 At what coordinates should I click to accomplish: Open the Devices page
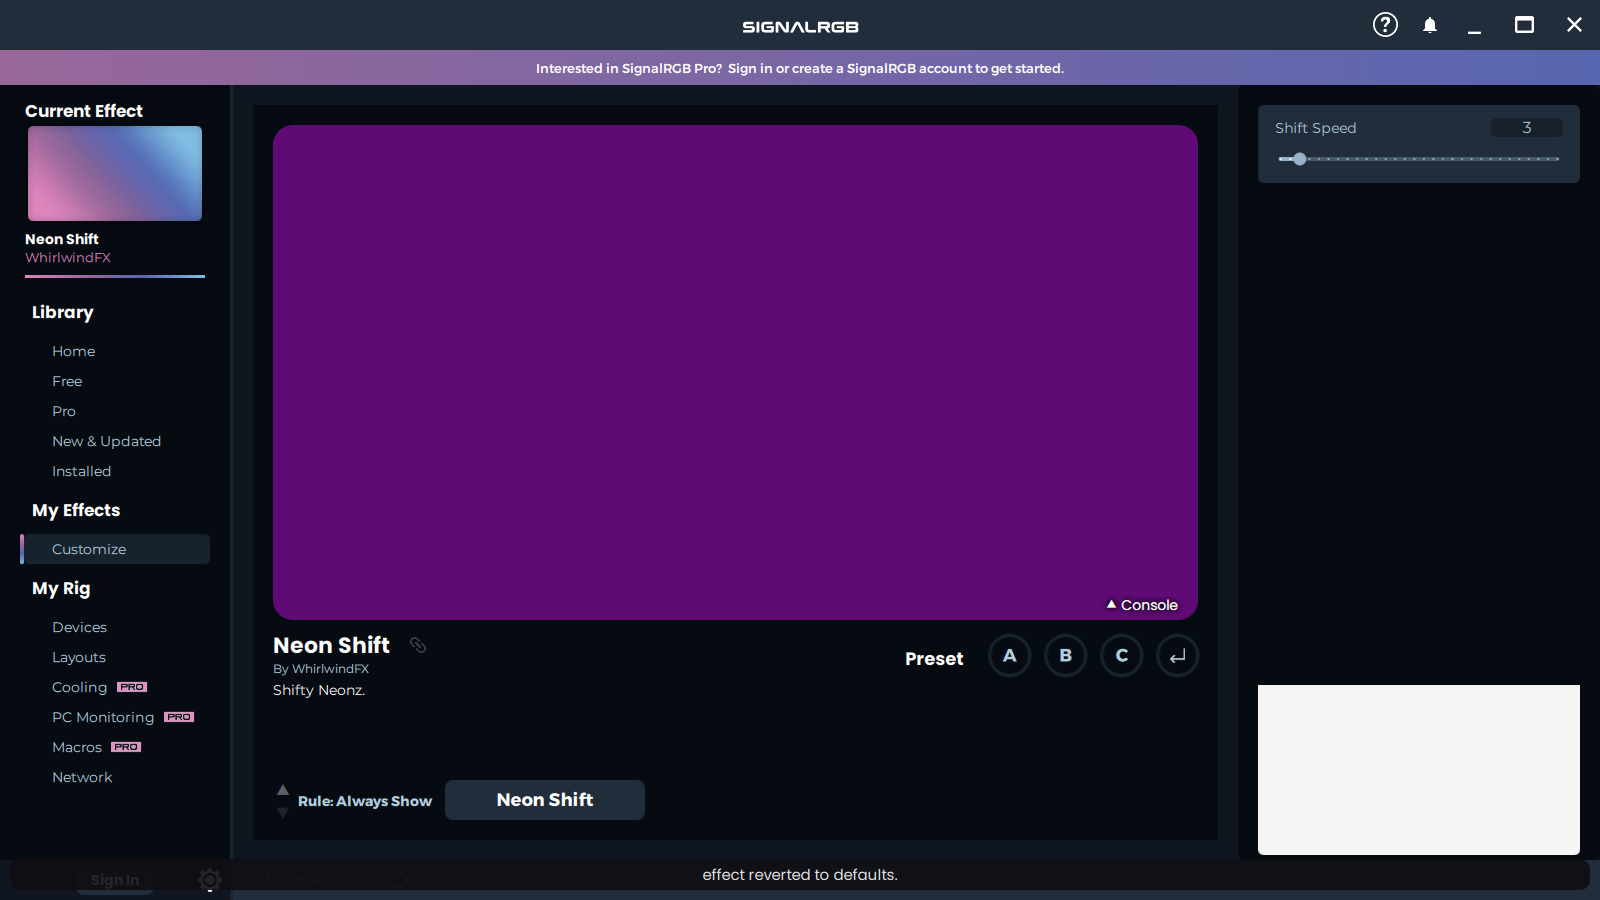click(x=79, y=627)
